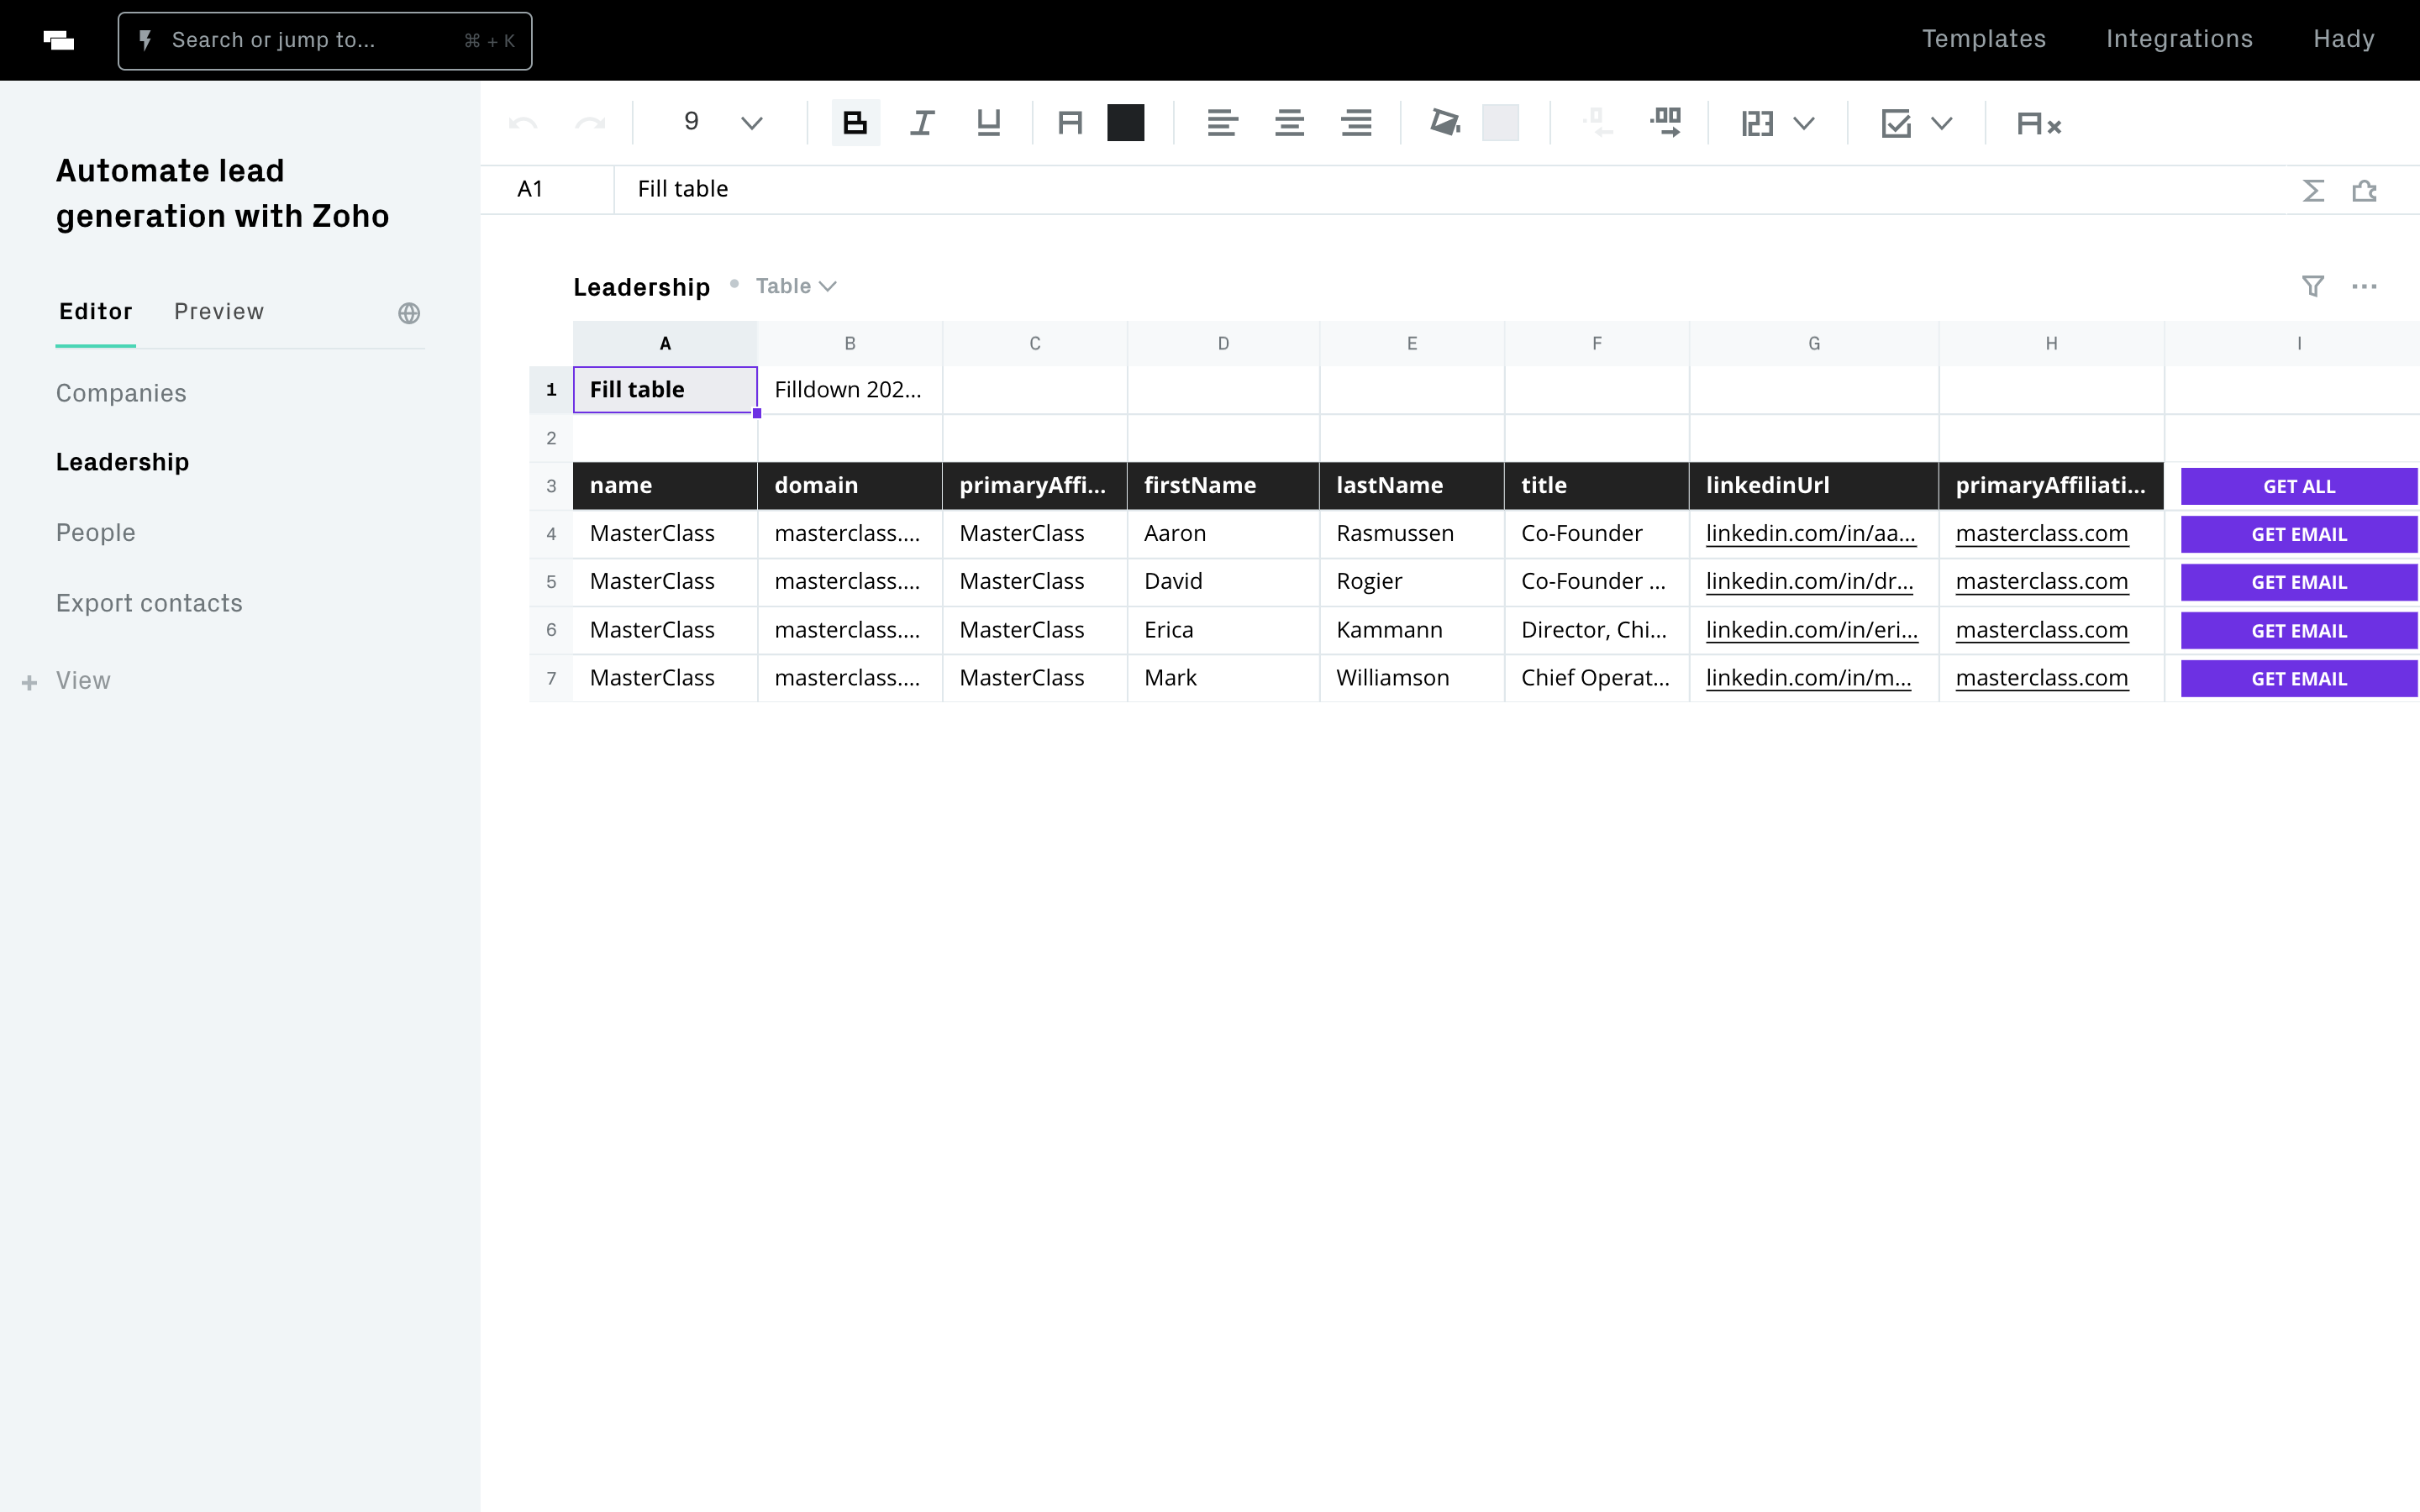The image size is (2420, 1512).
Task: Click the clear formatting icon
Action: pos(2039,124)
